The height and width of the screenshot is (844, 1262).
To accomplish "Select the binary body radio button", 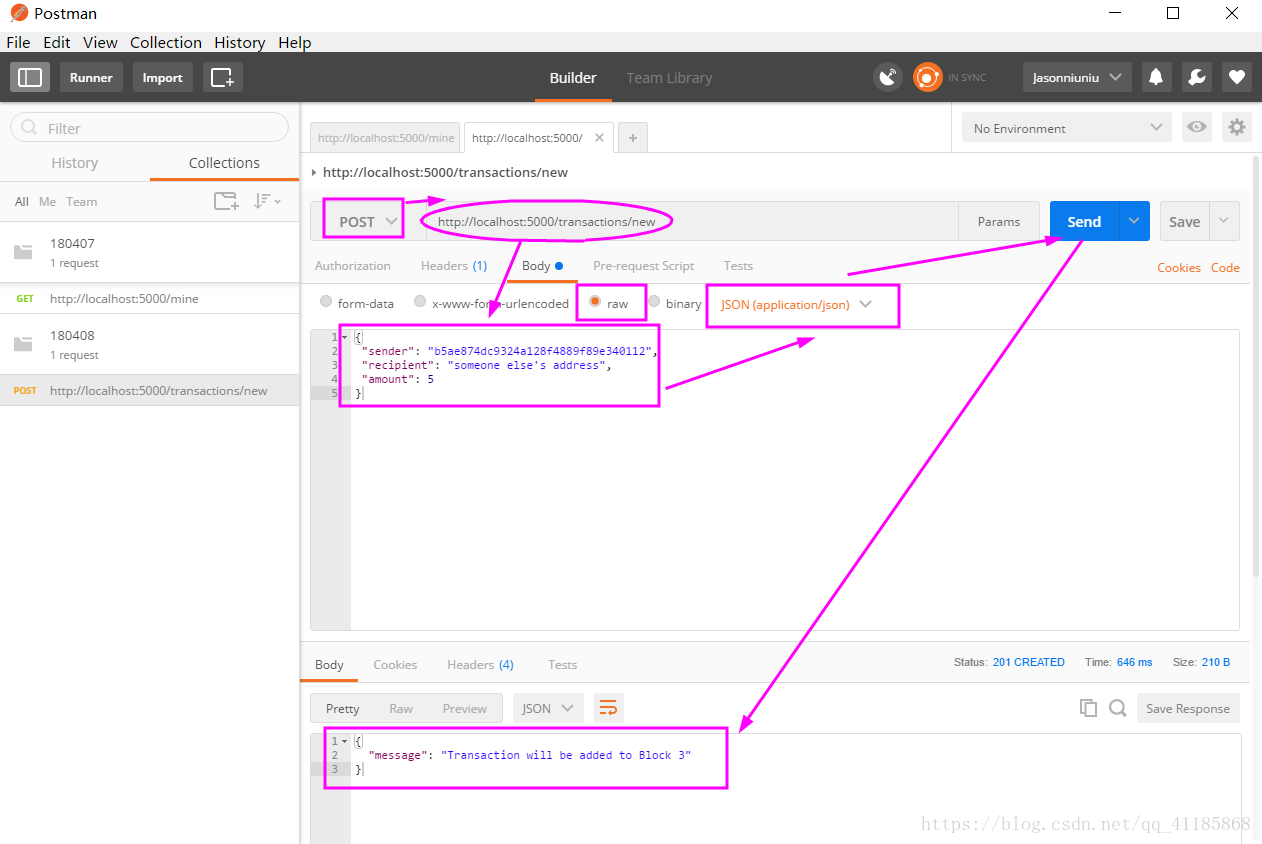I will tap(654, 302).
